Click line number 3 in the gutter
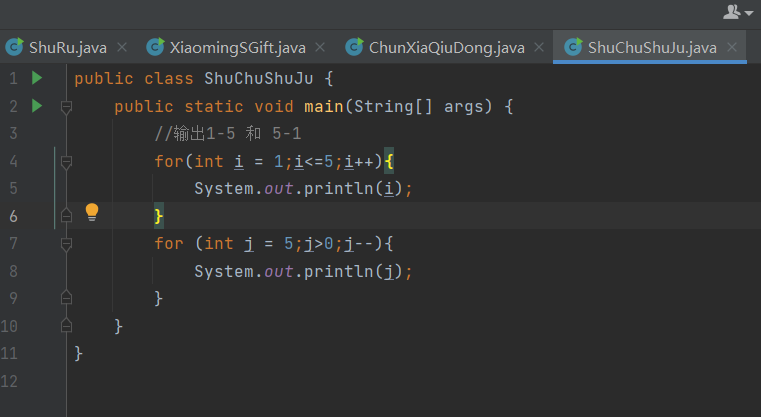This screenshot has width=761, height=417. coord(13,133)
